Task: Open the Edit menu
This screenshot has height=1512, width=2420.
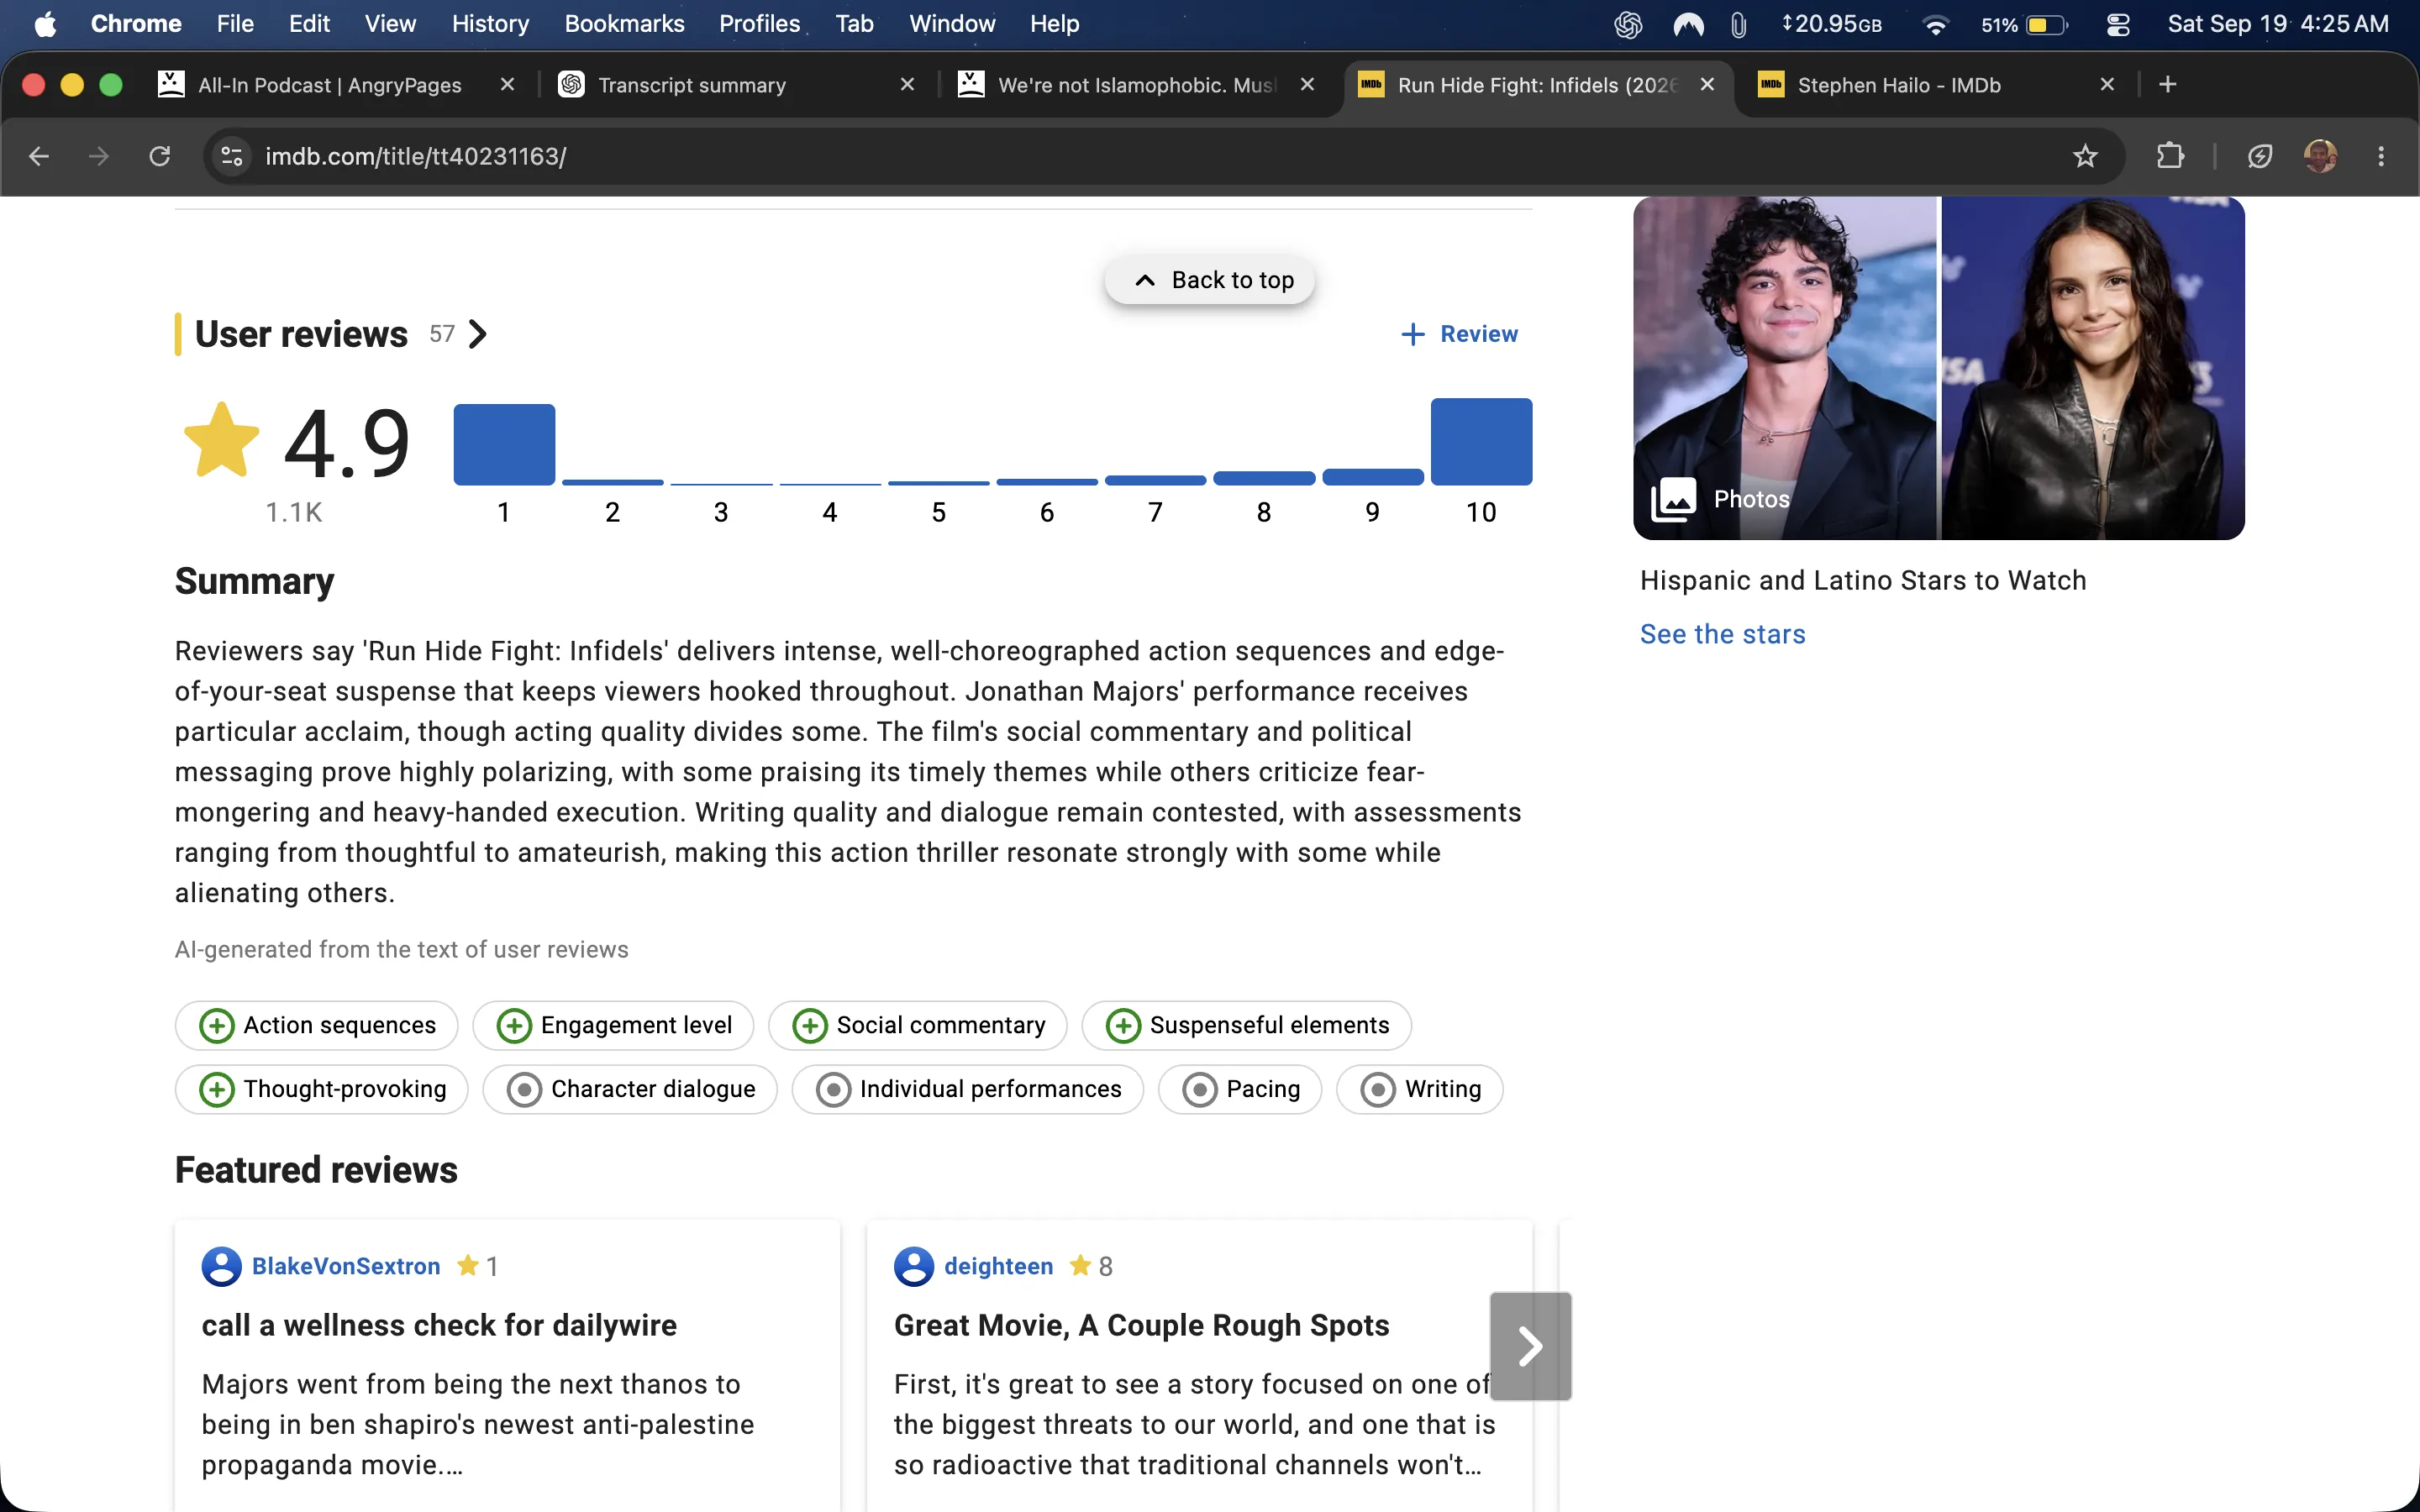Action: [309, 24]
